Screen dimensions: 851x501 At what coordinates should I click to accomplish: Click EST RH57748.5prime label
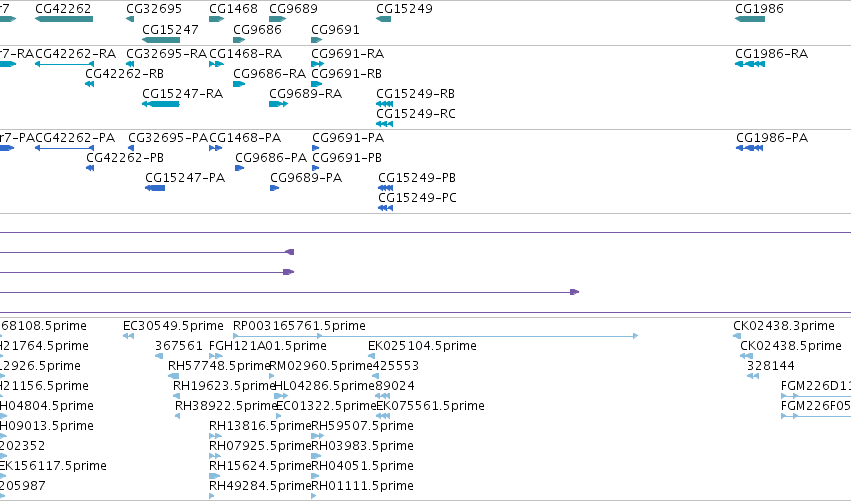[219, 366]
